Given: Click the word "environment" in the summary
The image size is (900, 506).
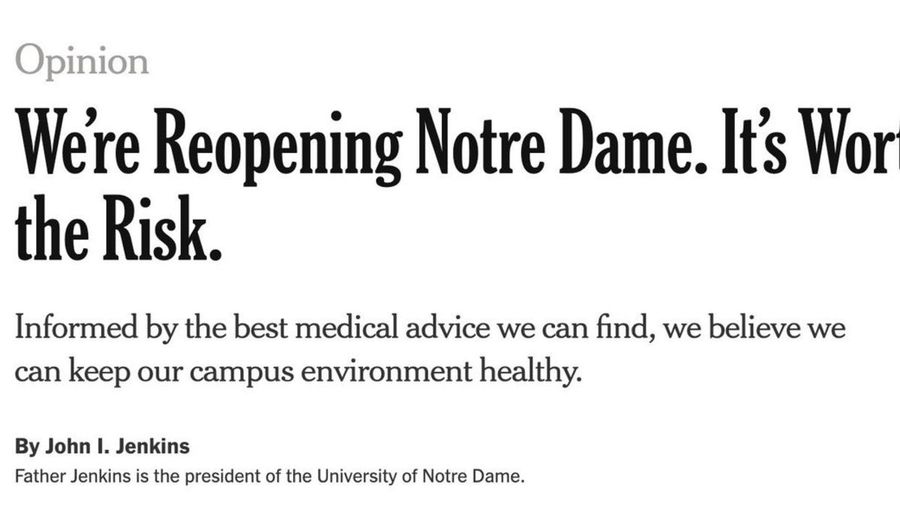Looking at the screenshot, I should 386,372.
